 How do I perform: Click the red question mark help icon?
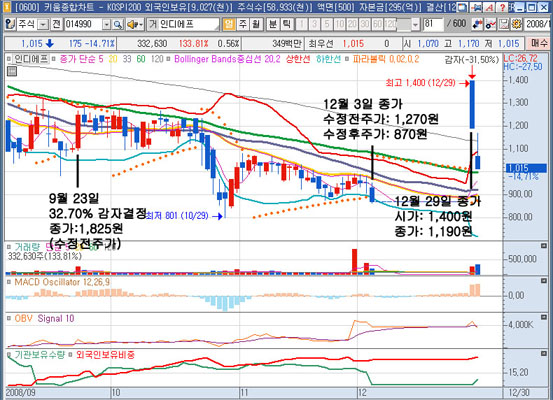(502, 7)
